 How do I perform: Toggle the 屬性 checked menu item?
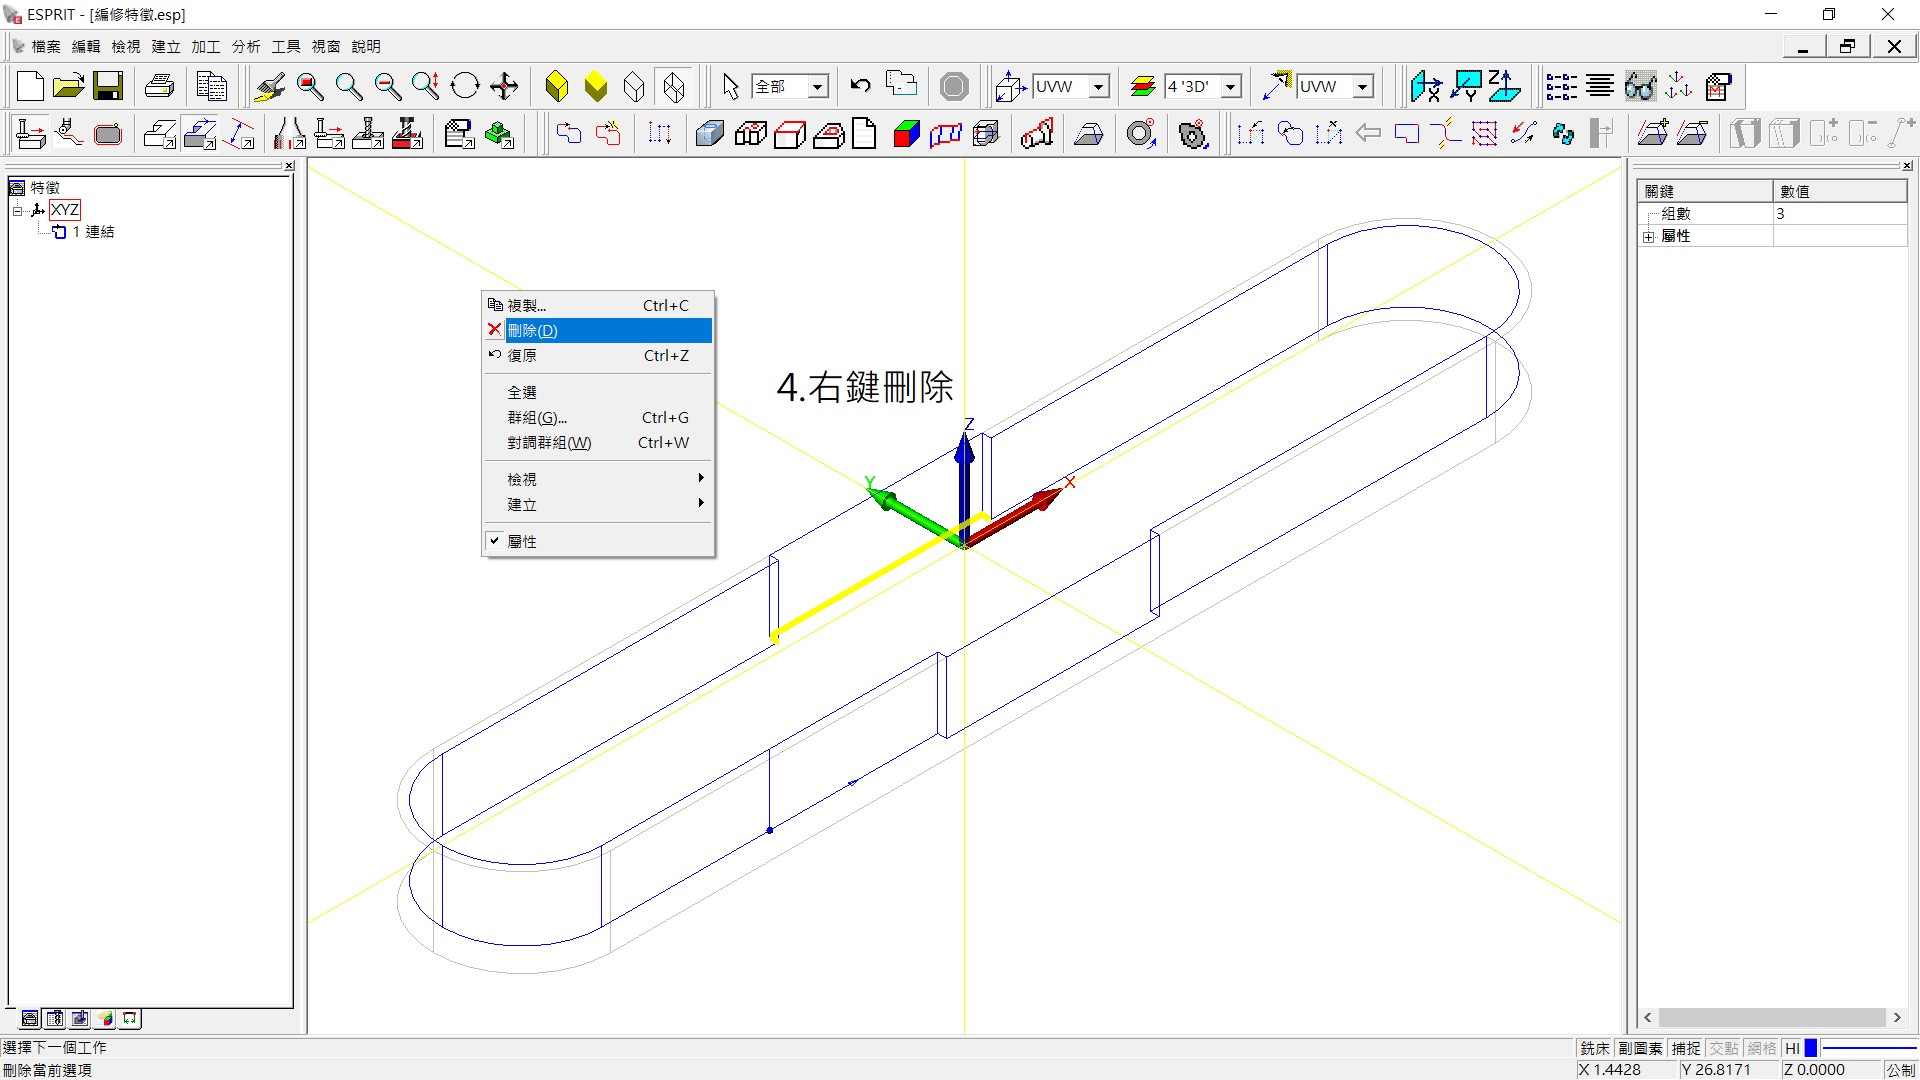(x=522, y=541)
